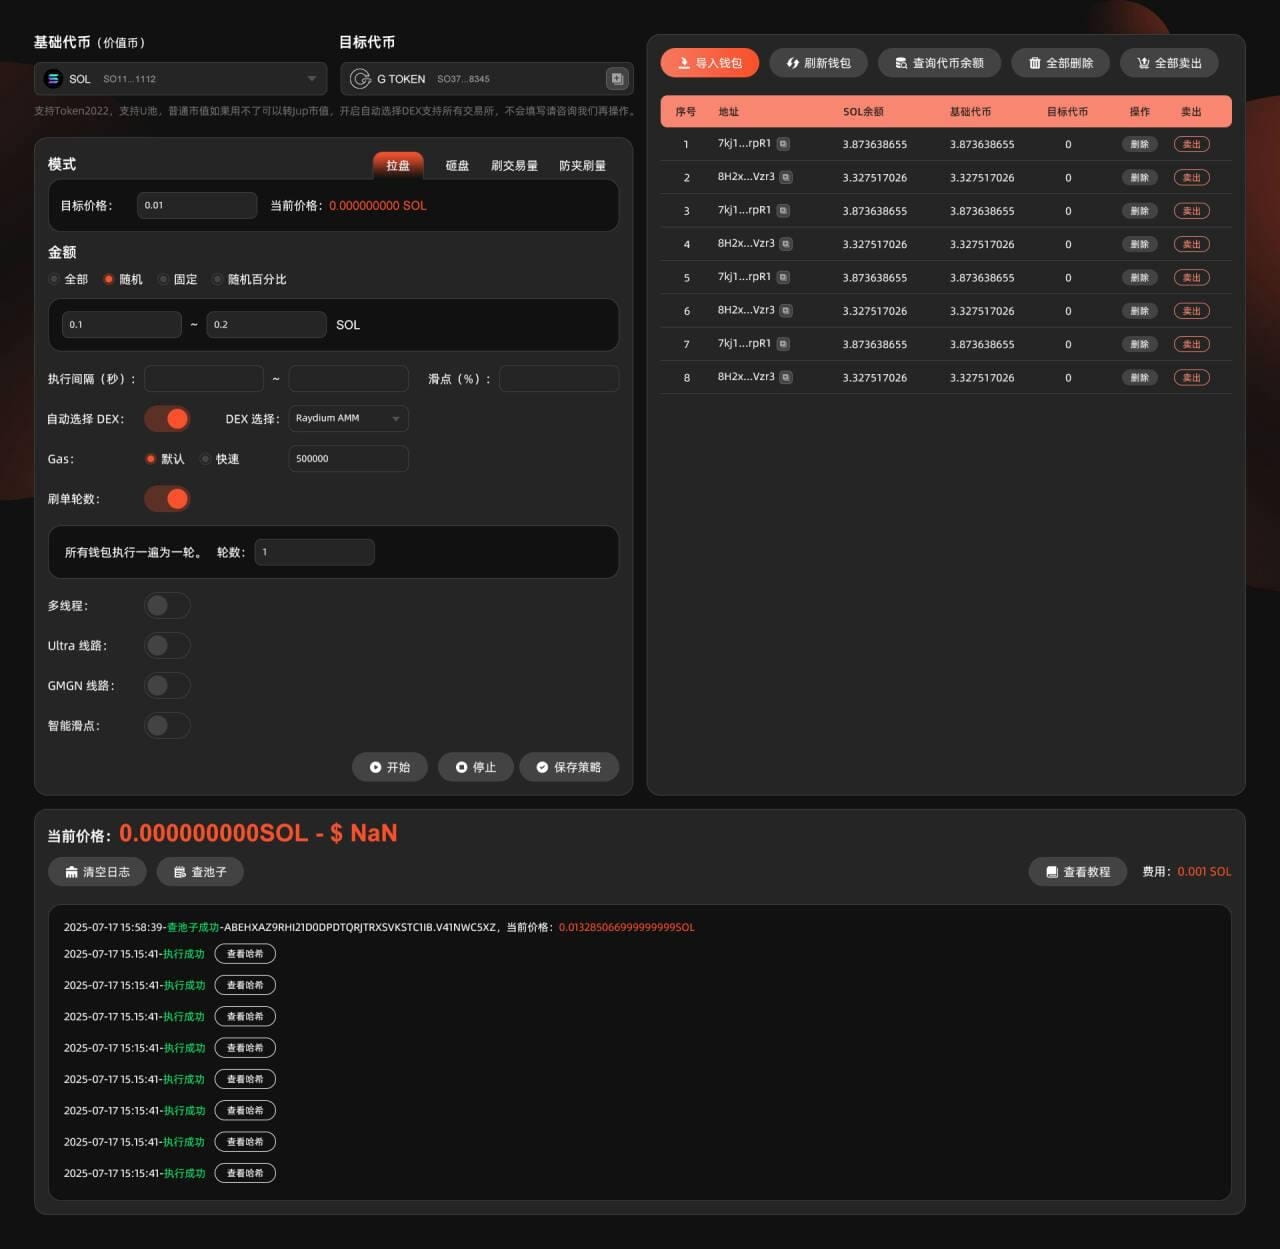Screen dimensions: 1280x1249
Task: Copy address icon in wallet row 3
Action: 783,211
